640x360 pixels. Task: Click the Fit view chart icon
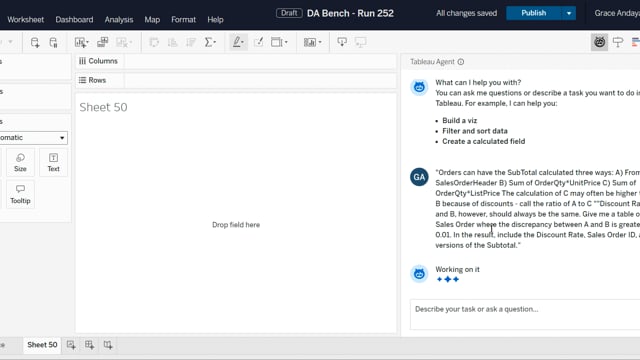coord(310,42)
